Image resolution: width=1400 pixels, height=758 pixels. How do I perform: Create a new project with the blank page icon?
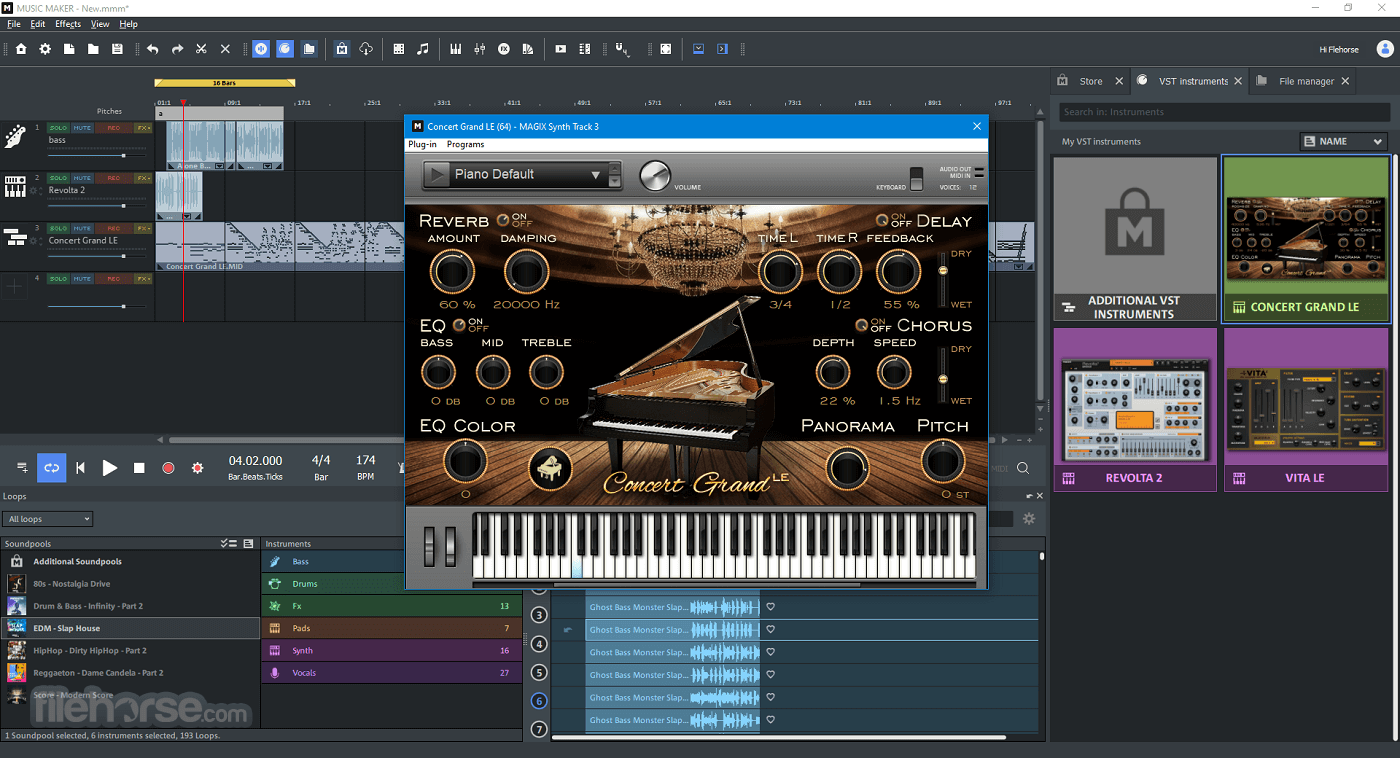pyautogui.click(x=69, y=49)
